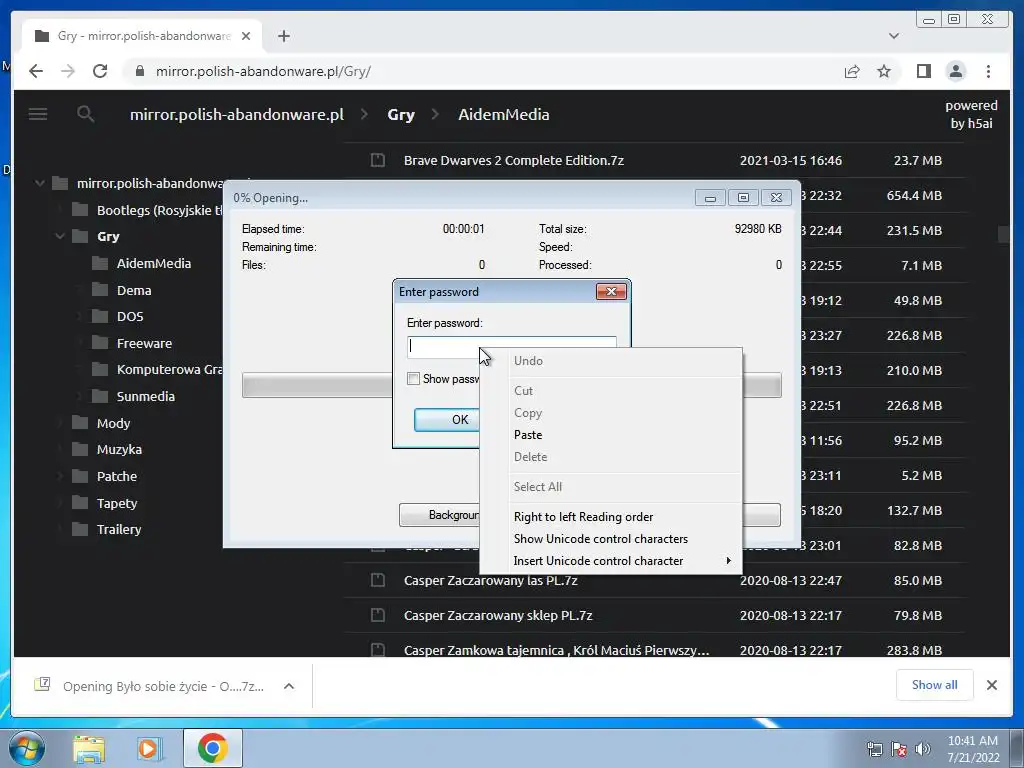This screenshot has width=1024, height=768.
Task: Click mirror.polish-abandonware.pl breadcrumb link
Action: pyautogui.click(x=236, y=114)
